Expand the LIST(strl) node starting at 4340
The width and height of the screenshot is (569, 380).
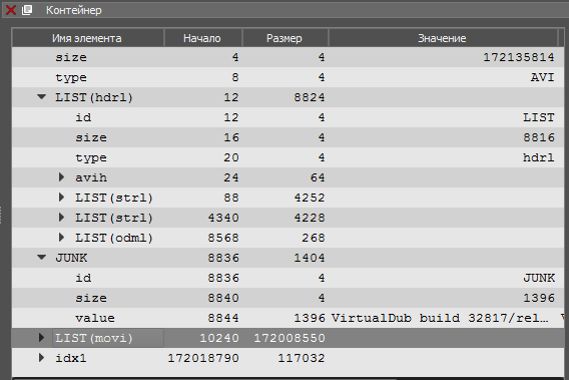tap(61, 217)
